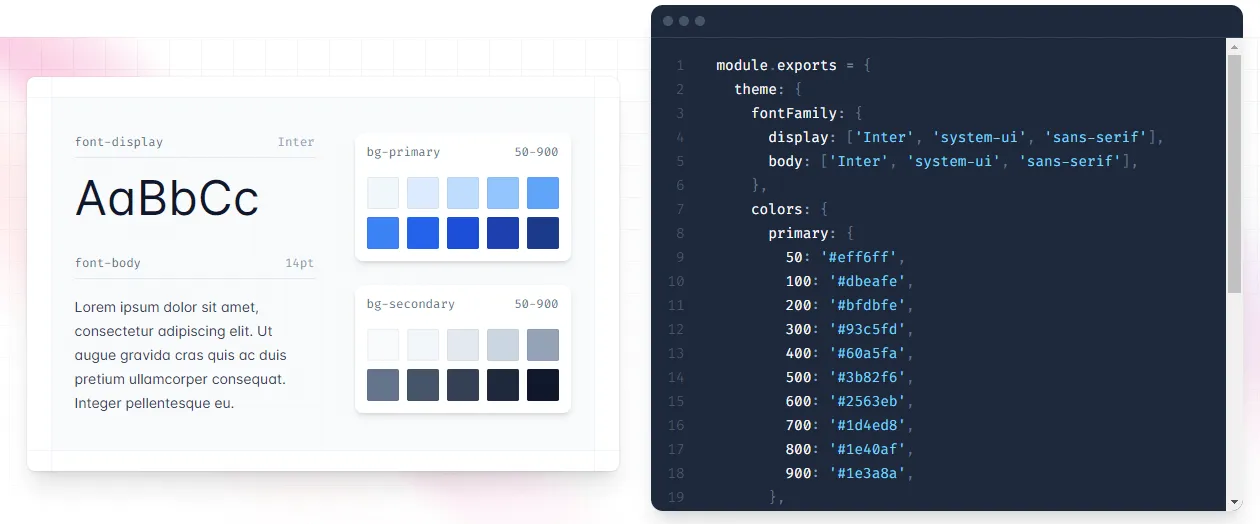
Task: Click the 'bg-primary' card heading
Action: tap(403, 152)
